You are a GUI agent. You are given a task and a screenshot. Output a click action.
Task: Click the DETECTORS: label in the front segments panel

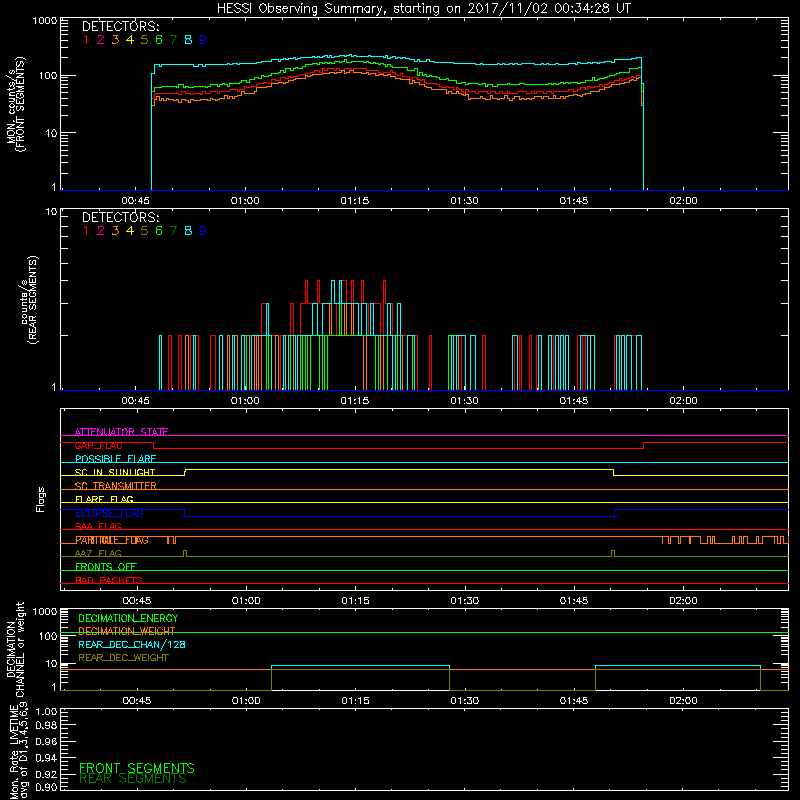120,26
